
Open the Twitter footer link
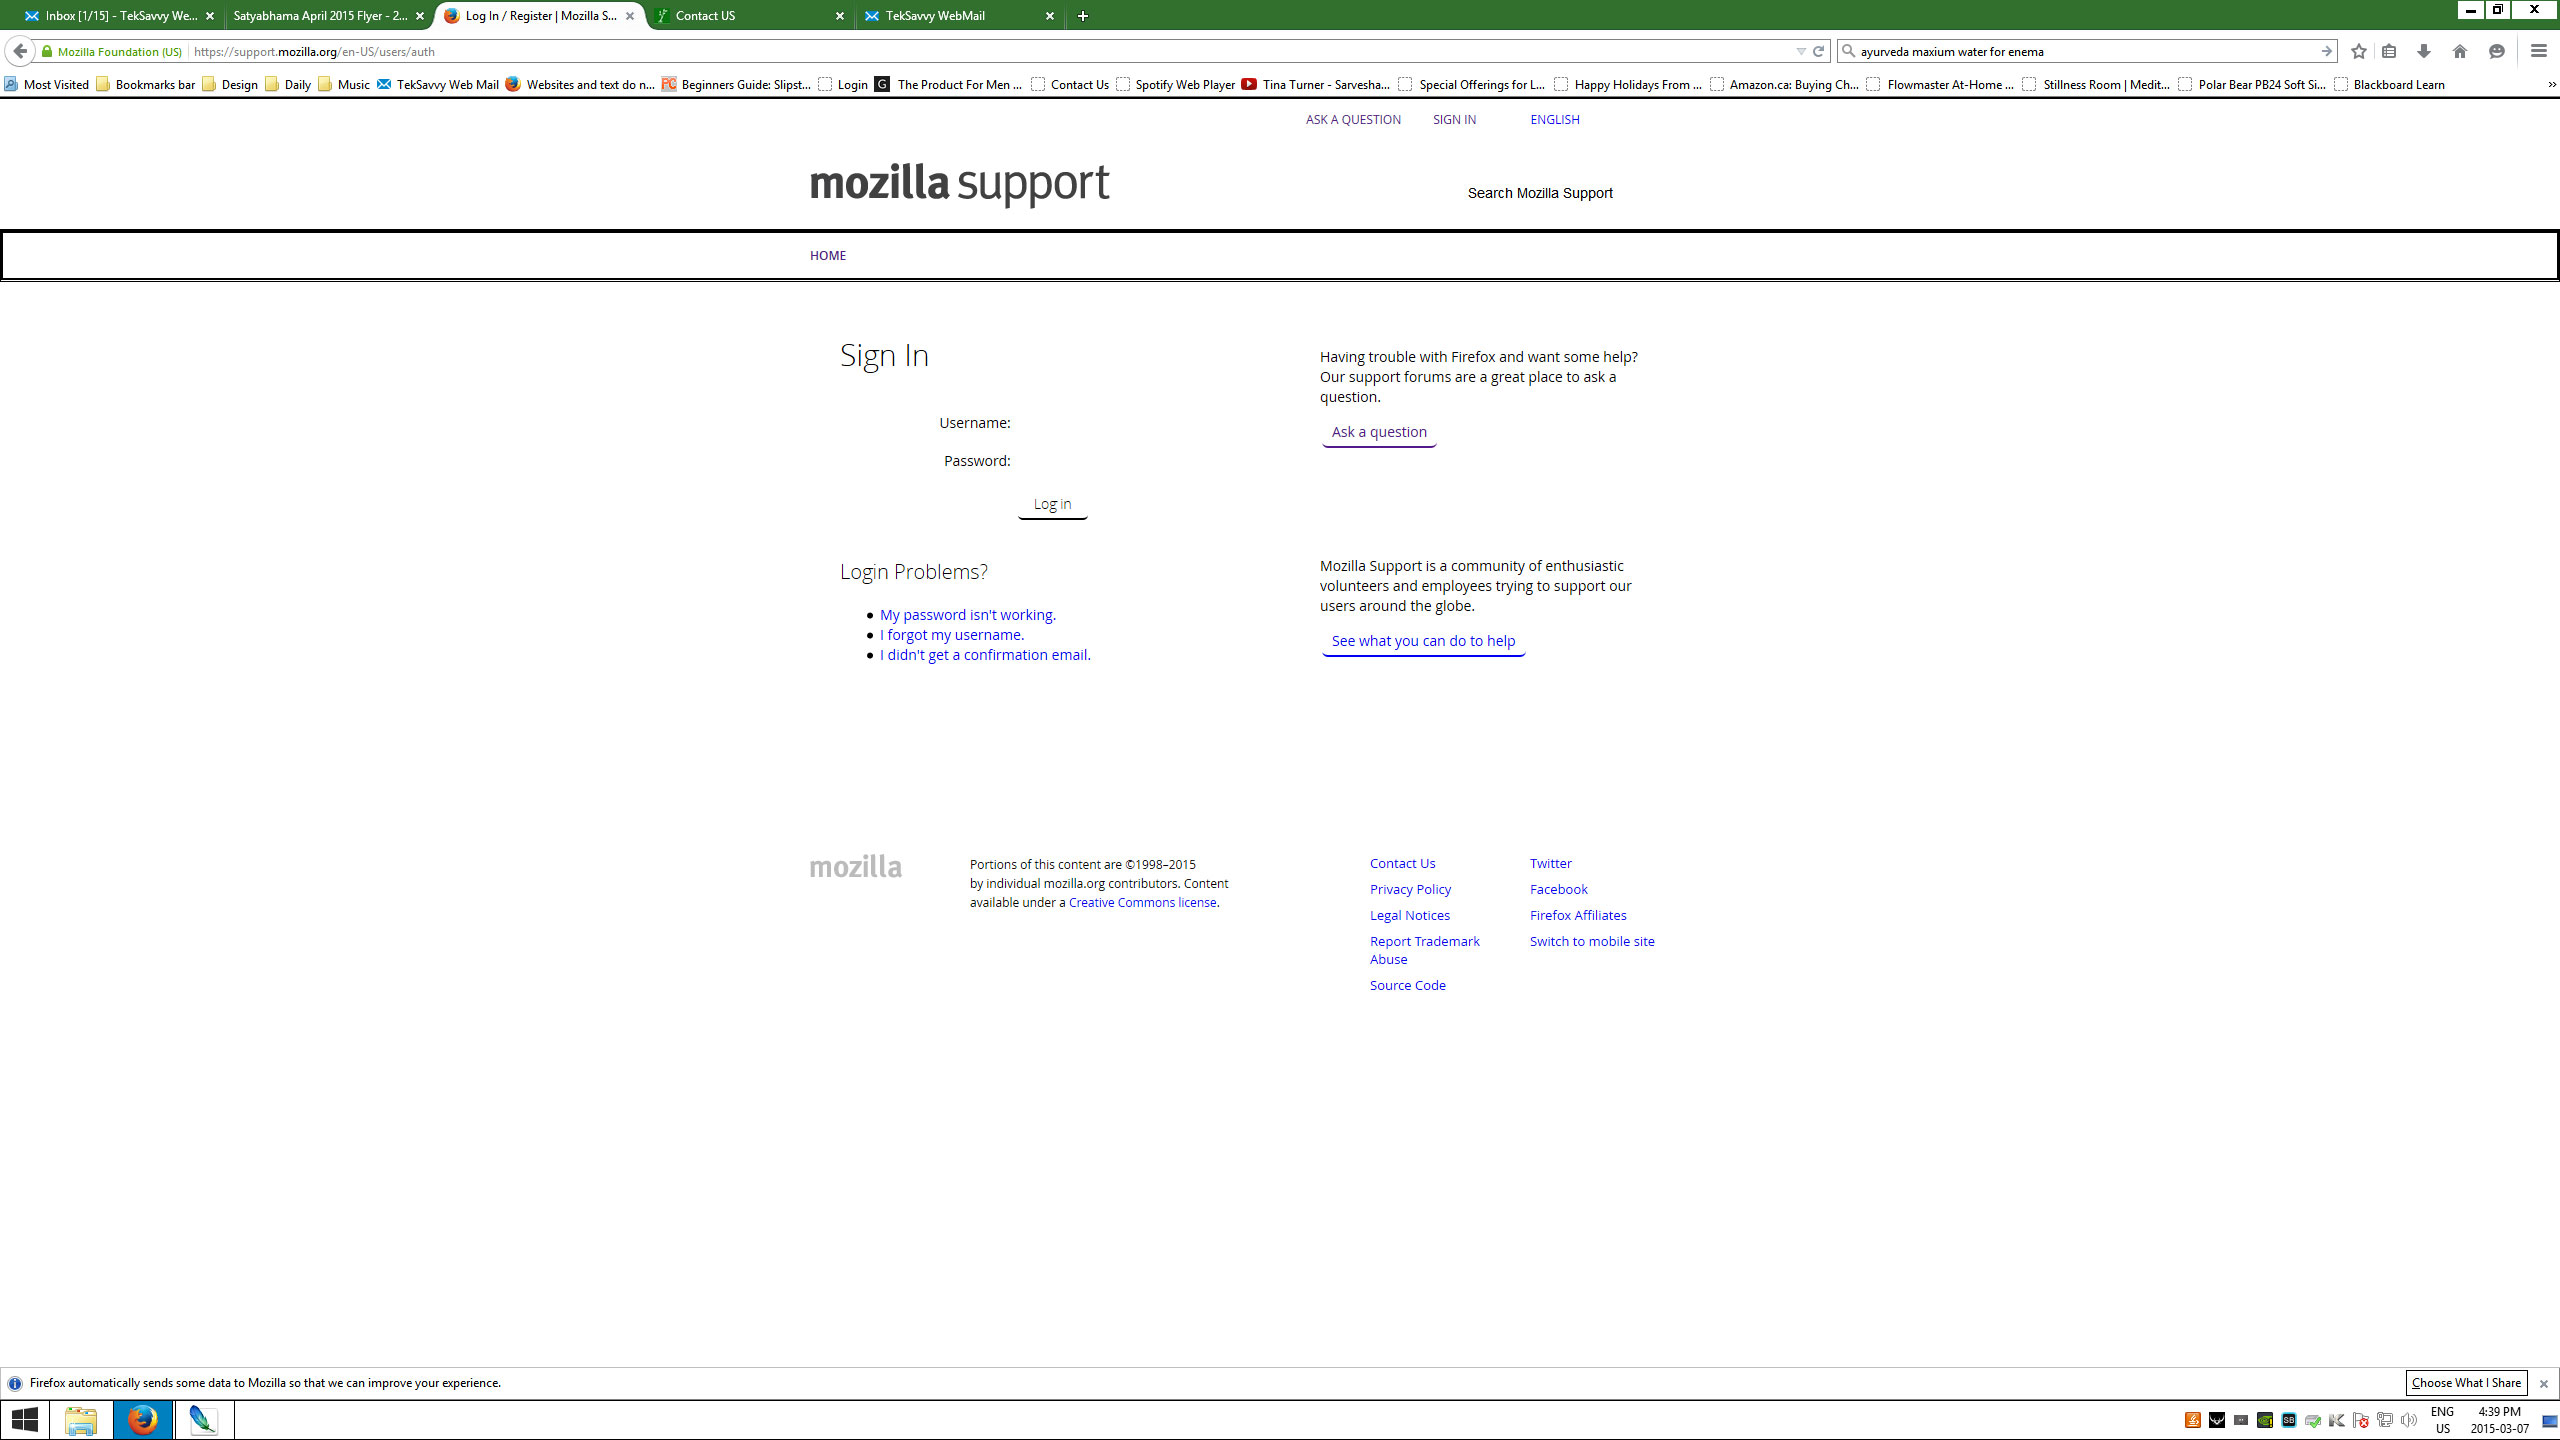click(x=1550, y=863)
